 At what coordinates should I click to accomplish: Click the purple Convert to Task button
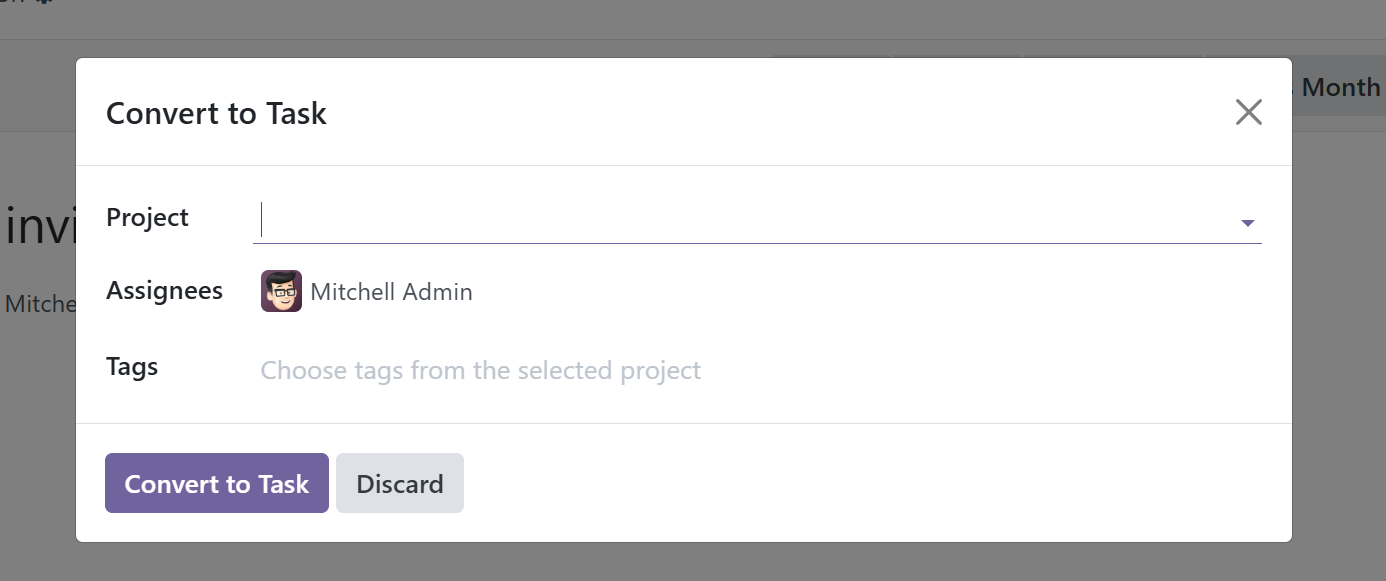[217, 483]
